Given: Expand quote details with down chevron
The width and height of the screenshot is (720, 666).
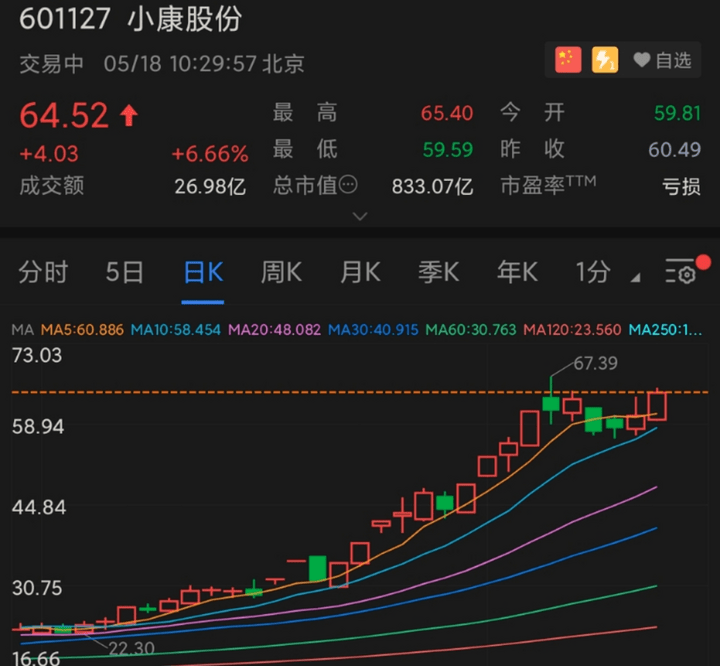Looking at the screenshot, I should 360,216.
